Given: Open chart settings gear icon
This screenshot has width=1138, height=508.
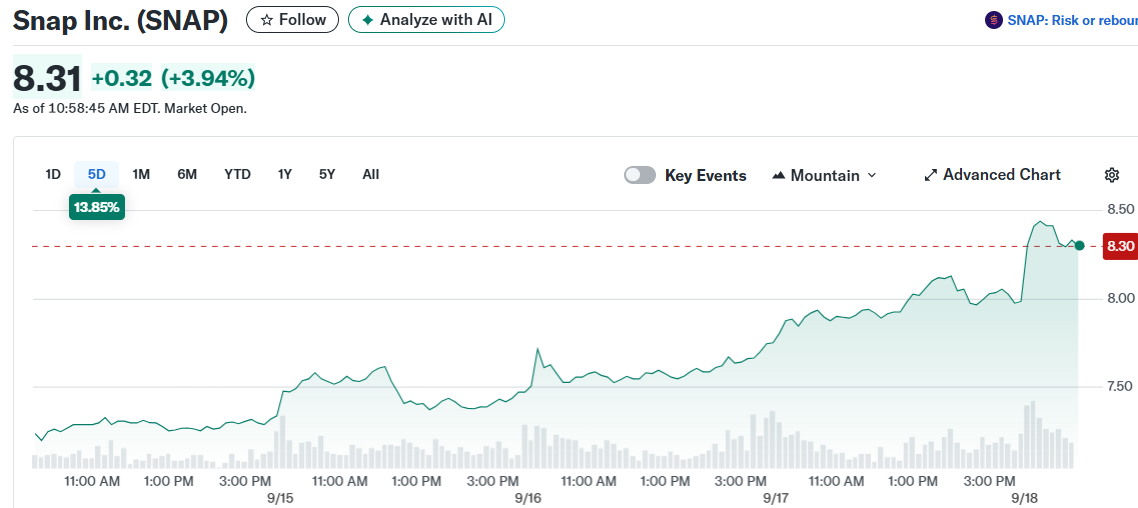Looking at the screenshot, I should (x=1111, y=175).
